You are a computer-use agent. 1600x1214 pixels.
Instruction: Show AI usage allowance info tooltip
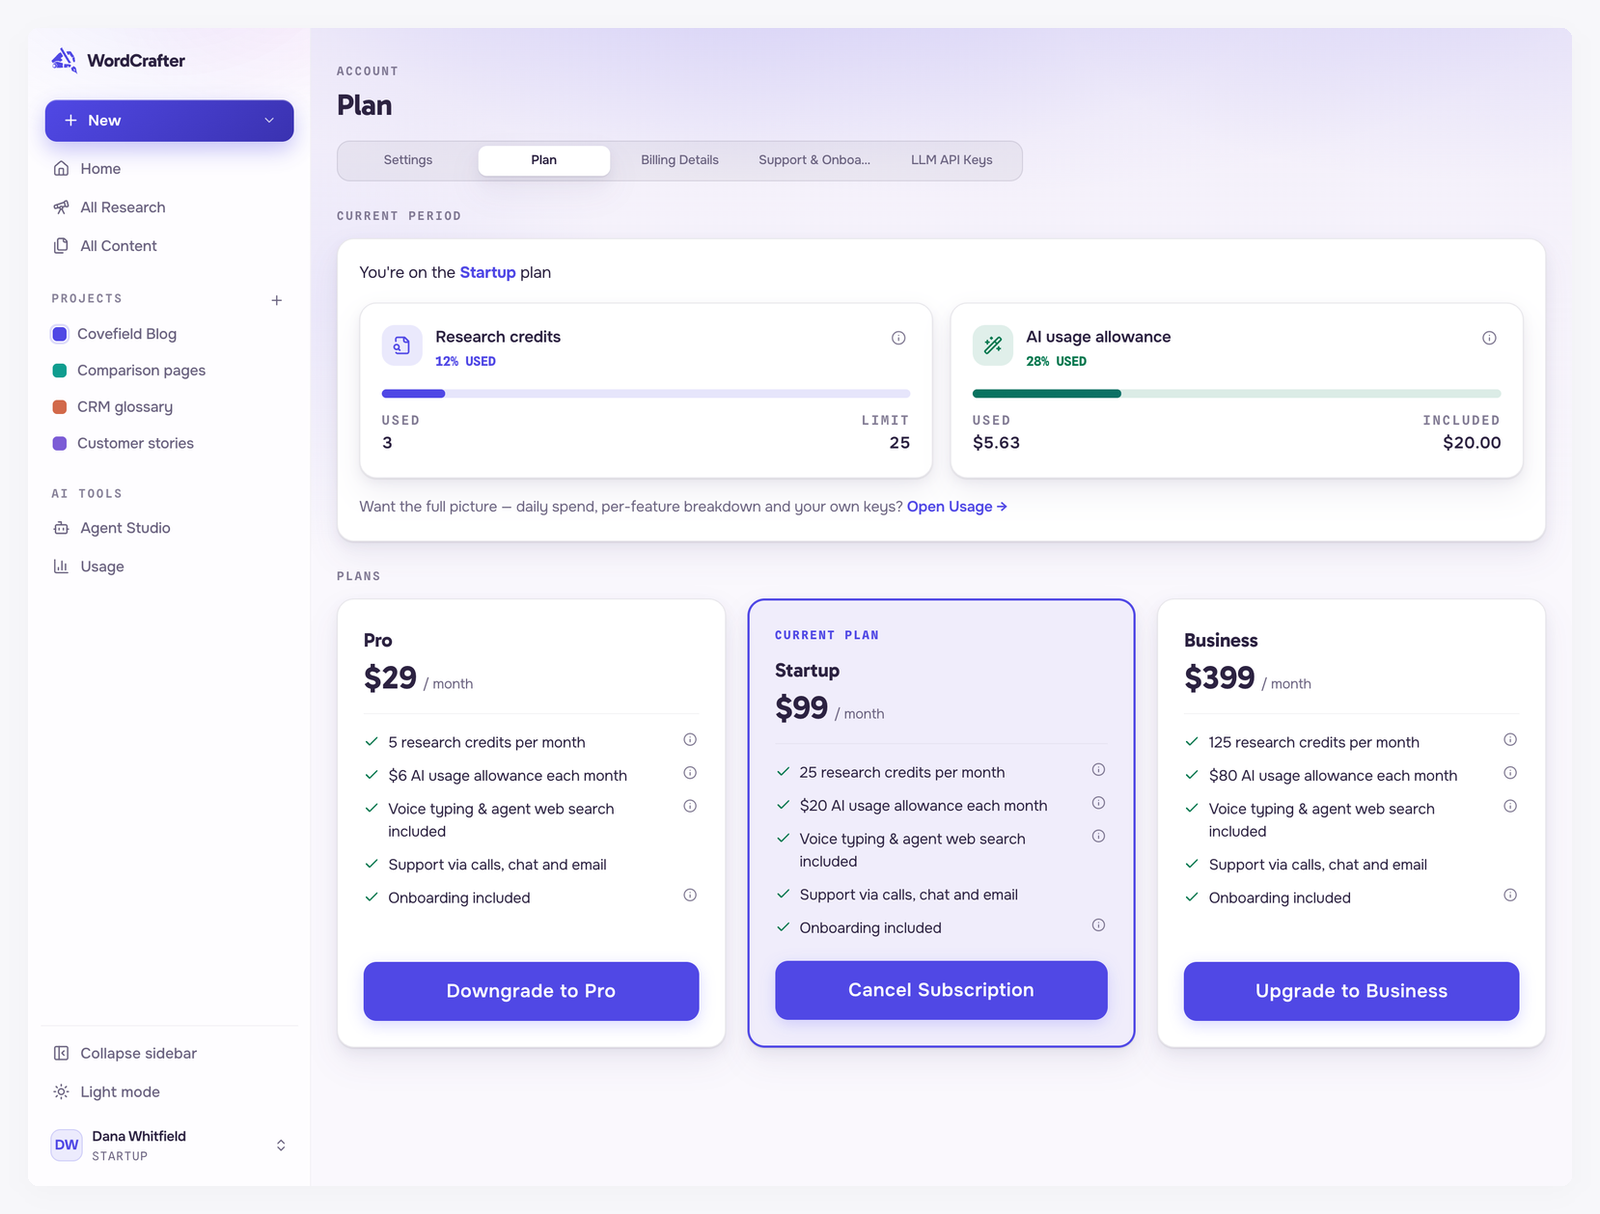coord(1489,338)
